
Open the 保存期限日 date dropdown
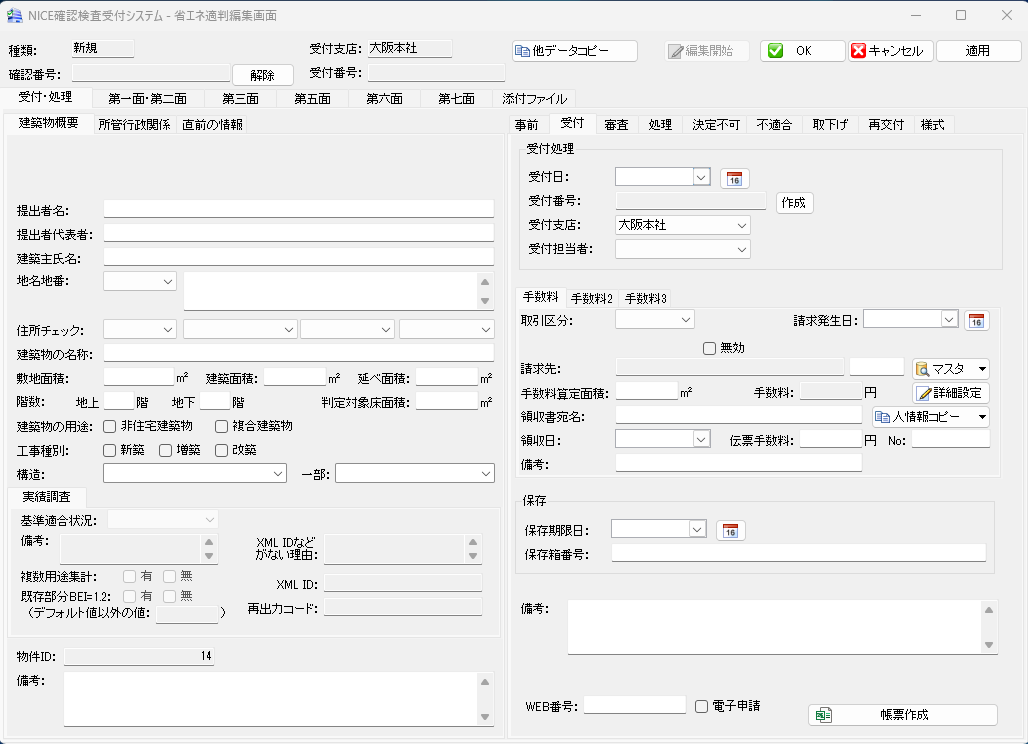pyautogui.click(x=698, y=529)
